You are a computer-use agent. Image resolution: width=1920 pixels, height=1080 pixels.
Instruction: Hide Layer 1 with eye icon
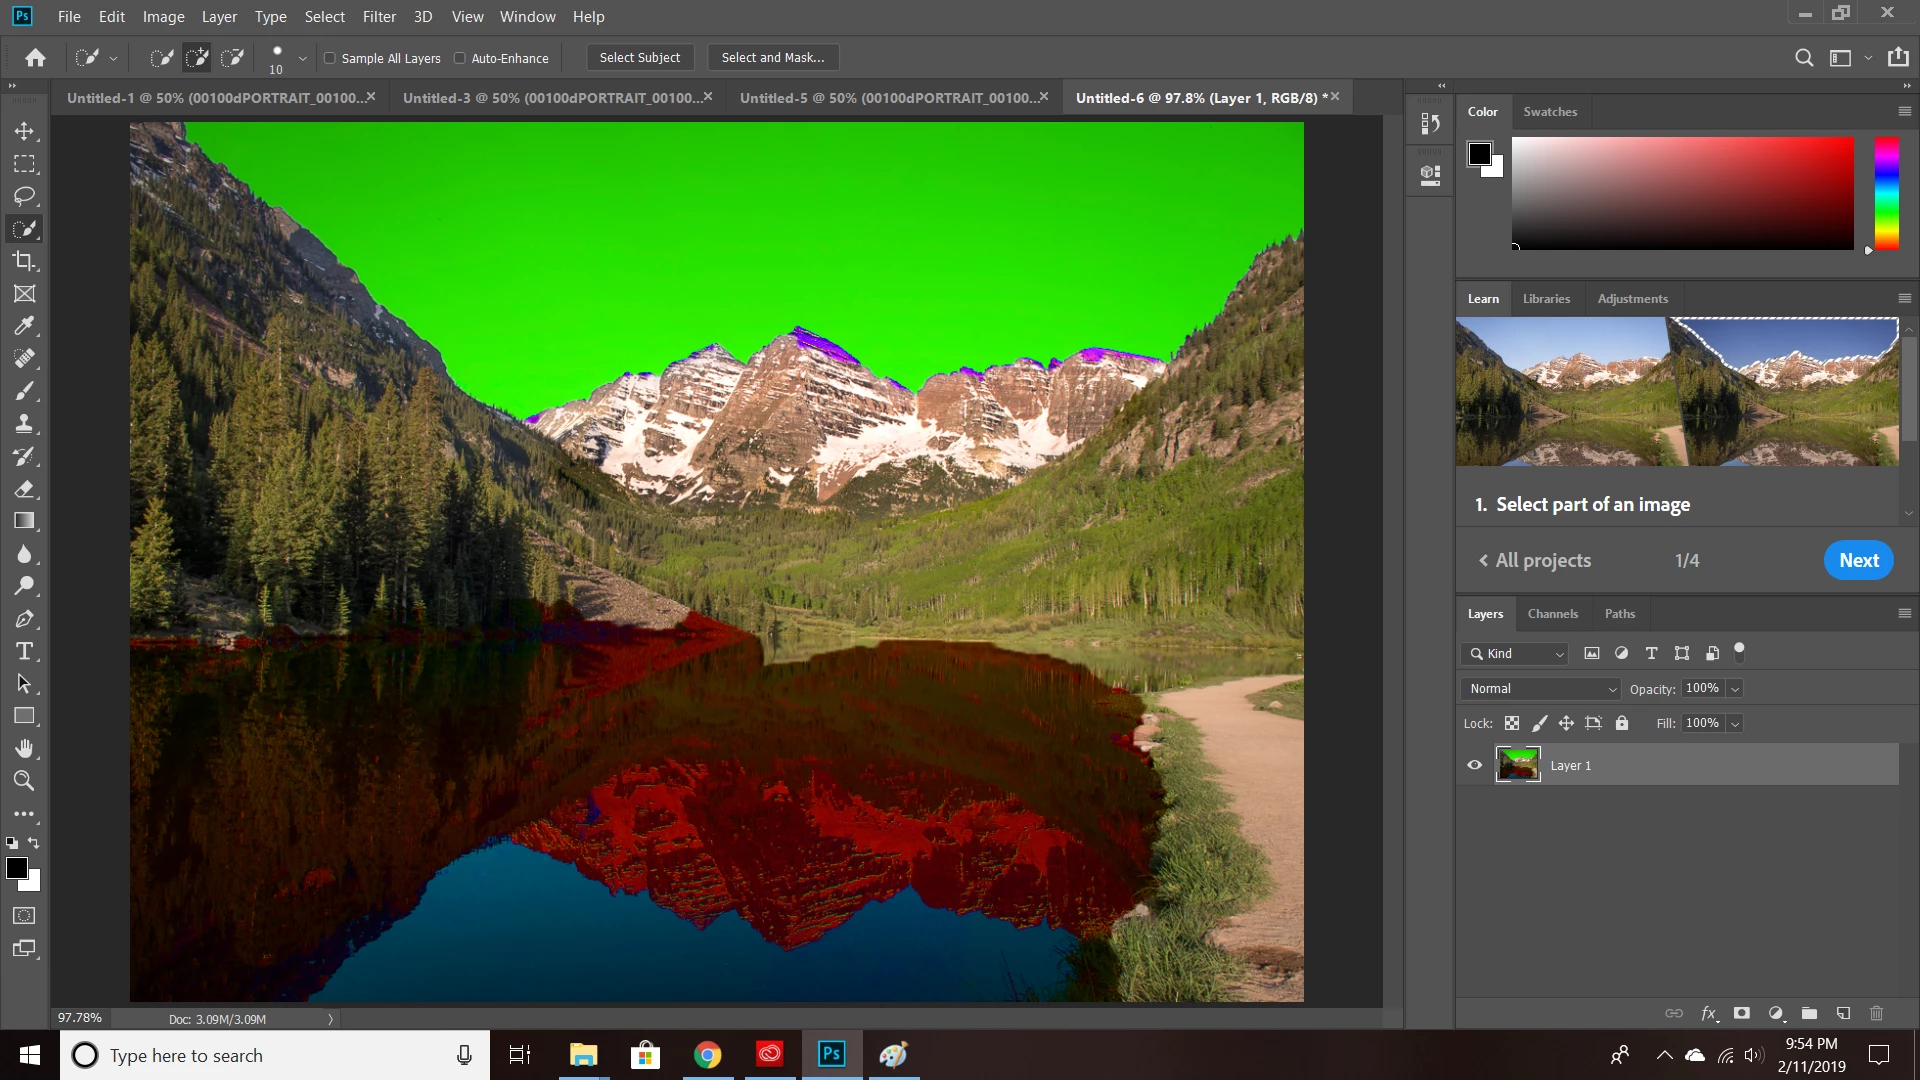(1474, 765)
